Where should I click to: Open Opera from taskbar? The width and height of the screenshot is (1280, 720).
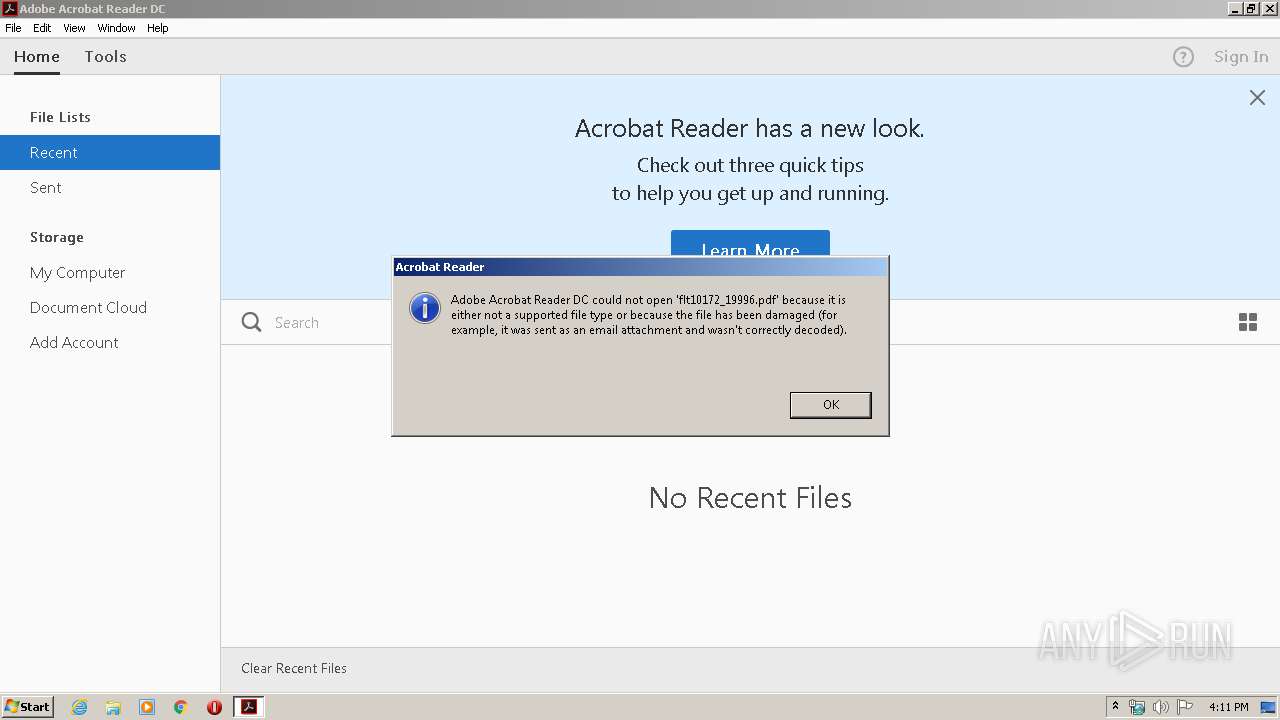214,707
